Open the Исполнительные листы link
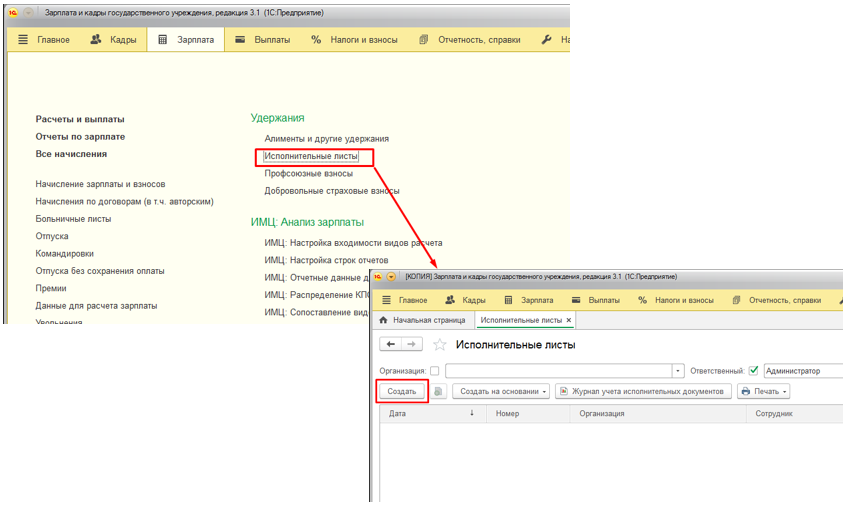This screenshot has height=515, width=850. 310,156
